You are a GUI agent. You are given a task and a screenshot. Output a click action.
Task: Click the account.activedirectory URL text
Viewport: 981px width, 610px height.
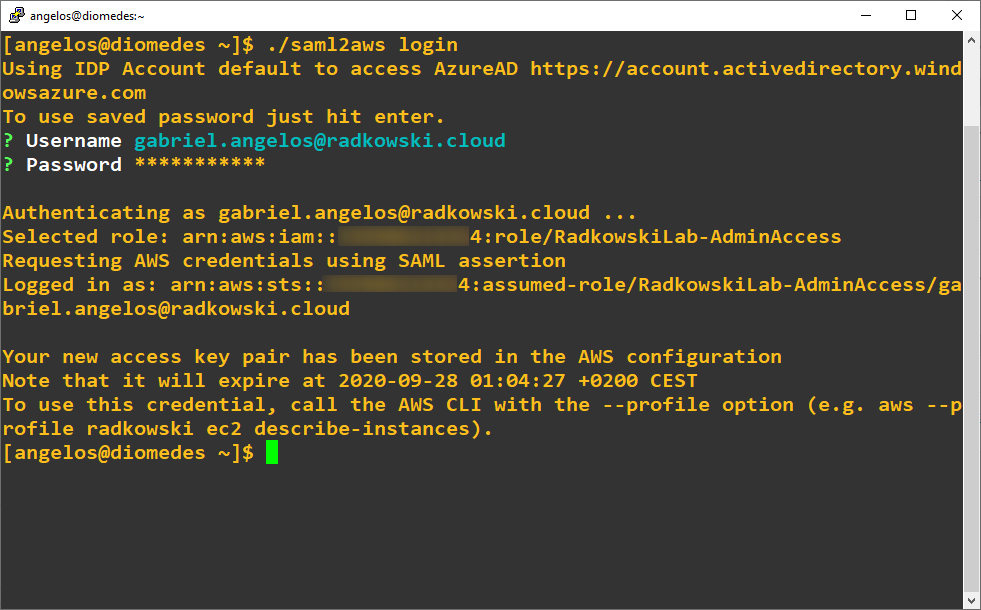click(x=746, y=69)
